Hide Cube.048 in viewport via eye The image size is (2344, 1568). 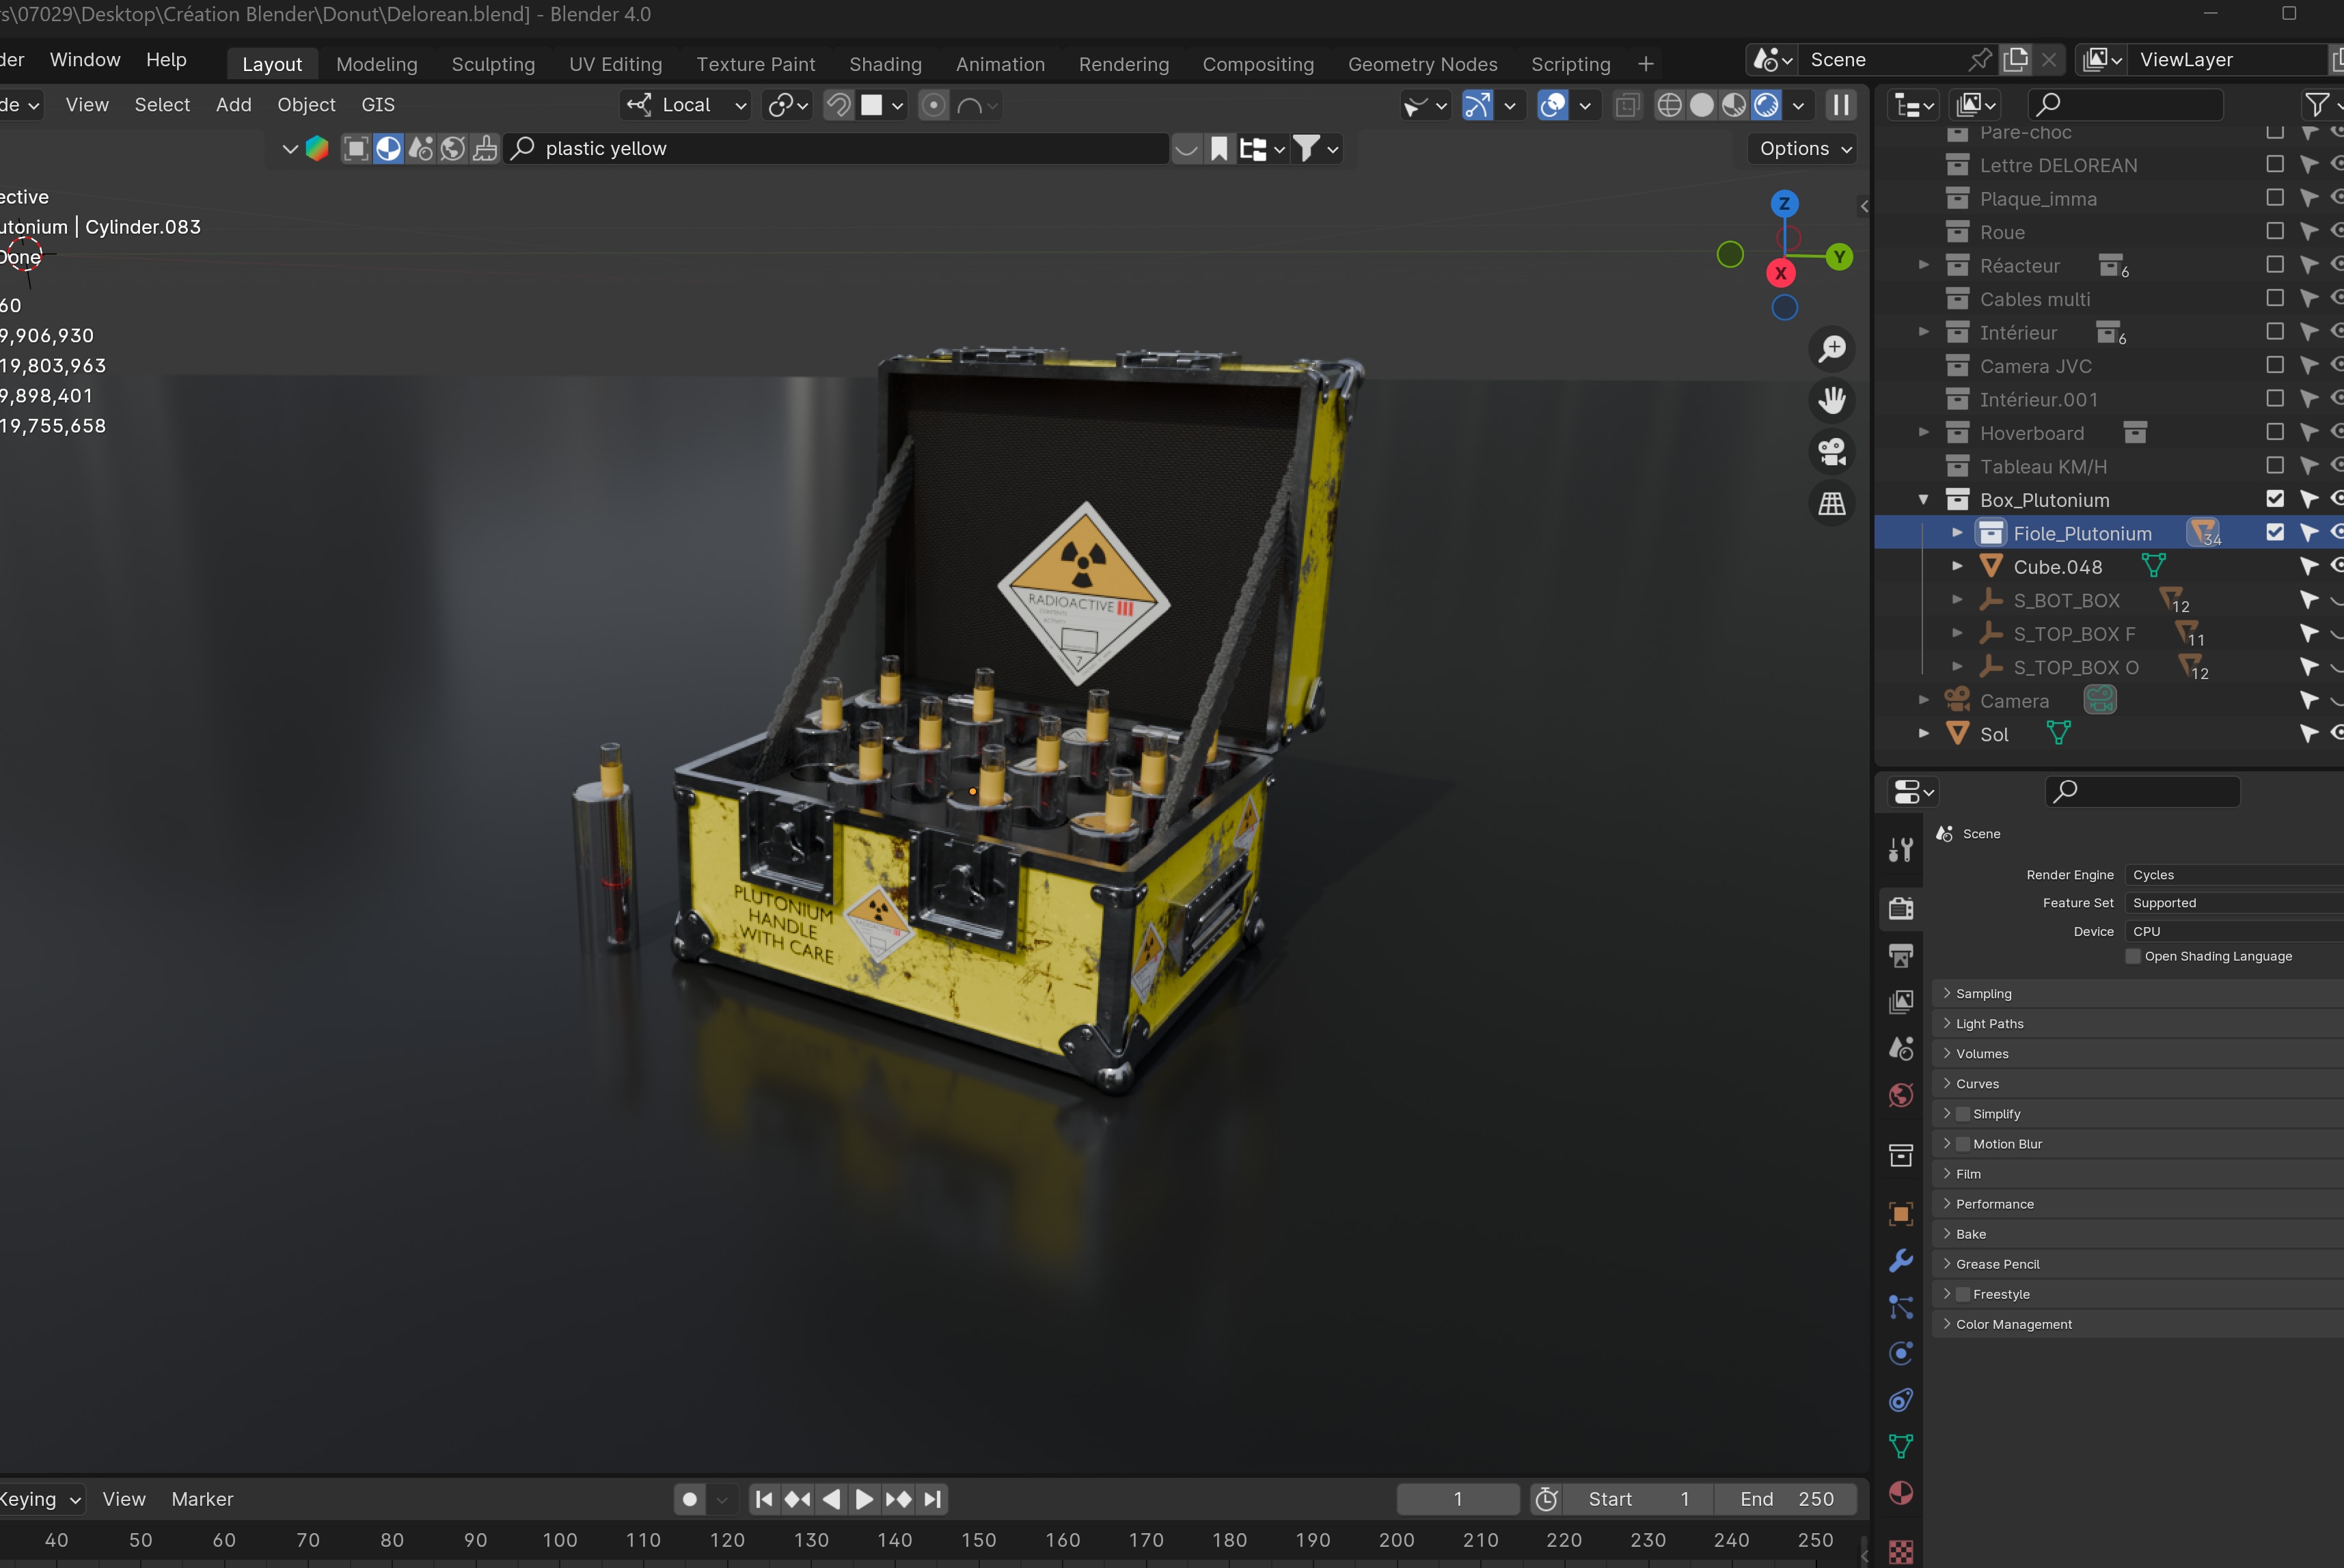click(x=2336, y=566)
